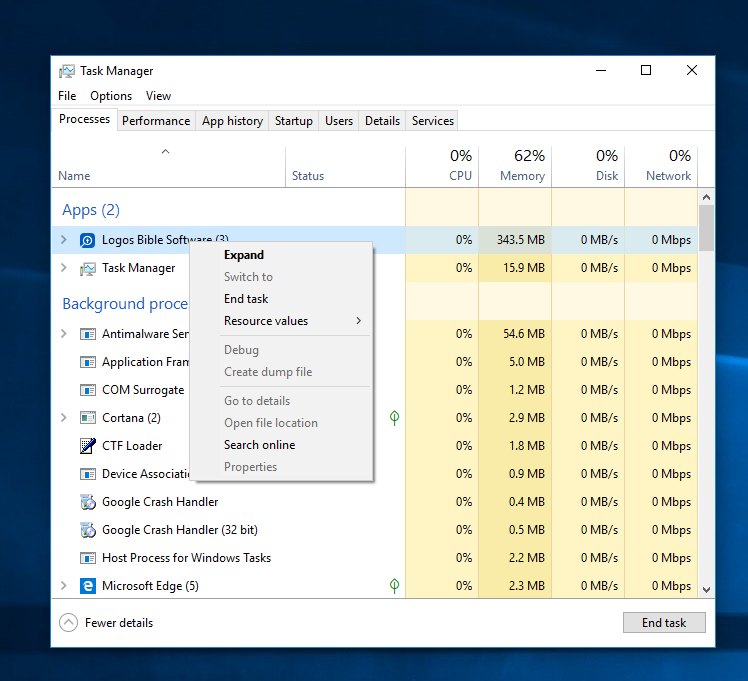Click the Apps (2) group heading
Viewport: 748px width, 681px height.
[91, 210]
